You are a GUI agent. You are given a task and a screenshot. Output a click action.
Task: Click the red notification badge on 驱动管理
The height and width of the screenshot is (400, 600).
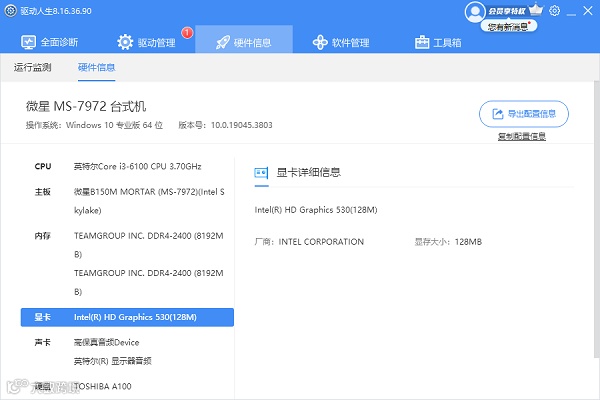click(187, 33)
